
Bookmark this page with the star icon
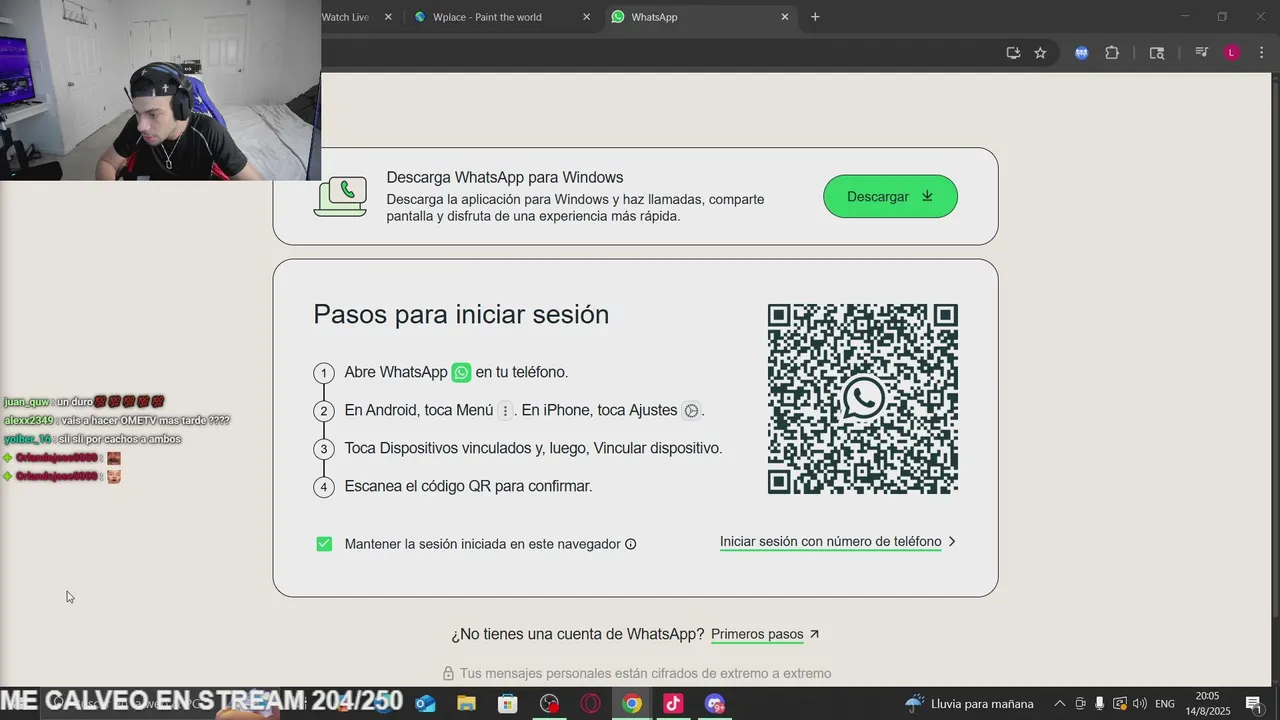pos(1040,53)
